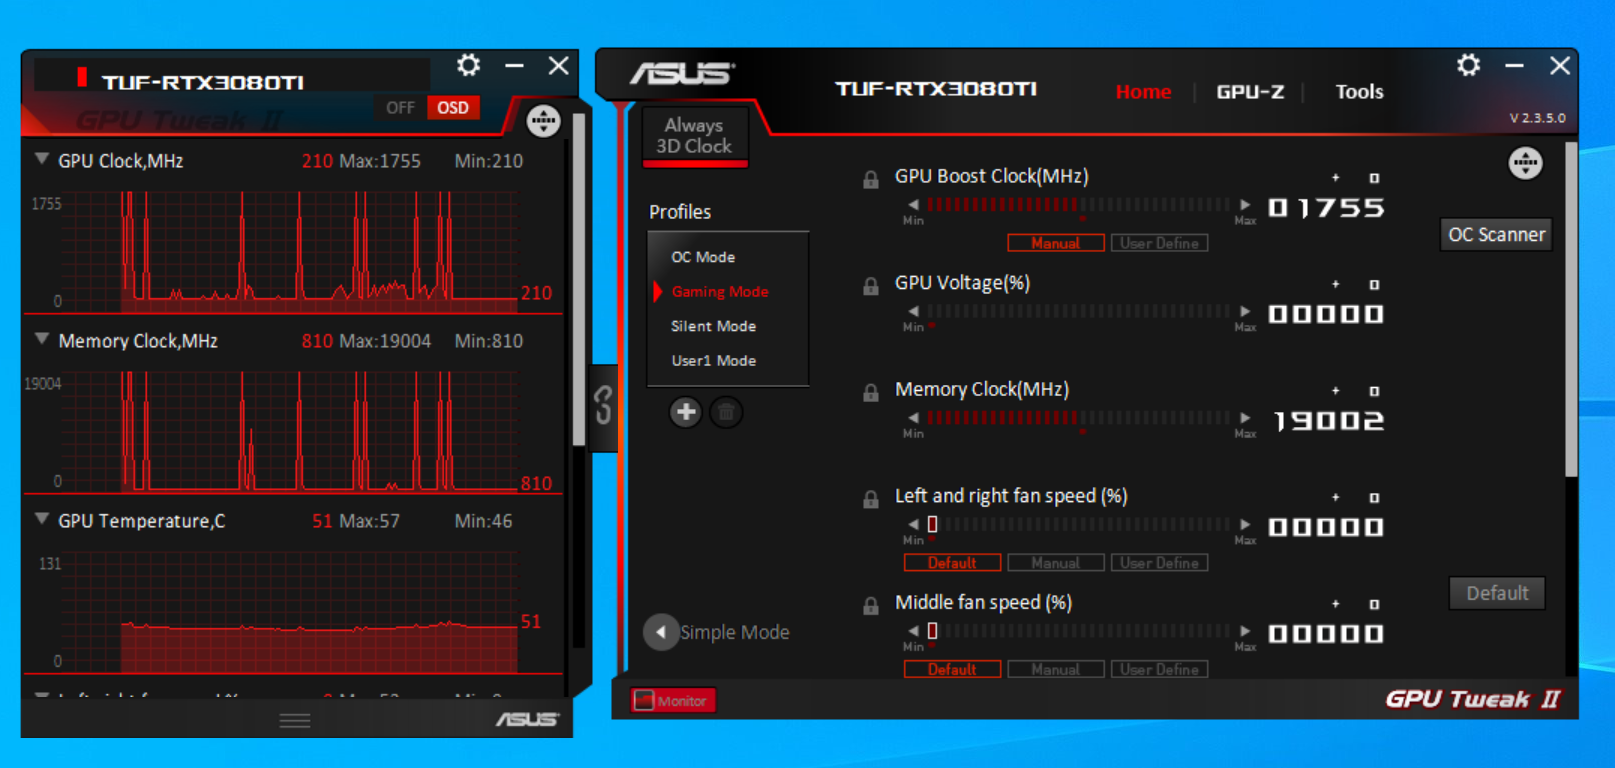Click the plus icon above Memory Clock value
Screen dimensions: 1615x768
(1335, 391)
